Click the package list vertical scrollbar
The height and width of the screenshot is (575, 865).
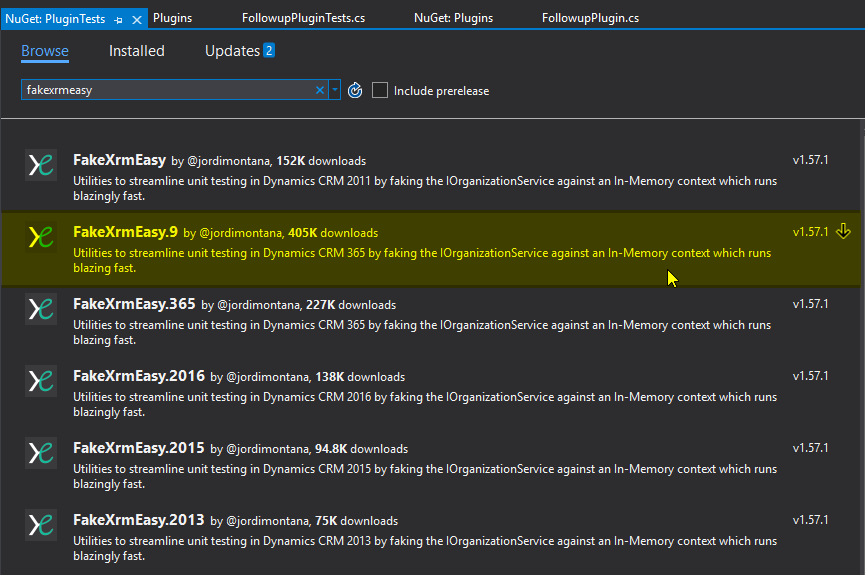click(863, 348)
